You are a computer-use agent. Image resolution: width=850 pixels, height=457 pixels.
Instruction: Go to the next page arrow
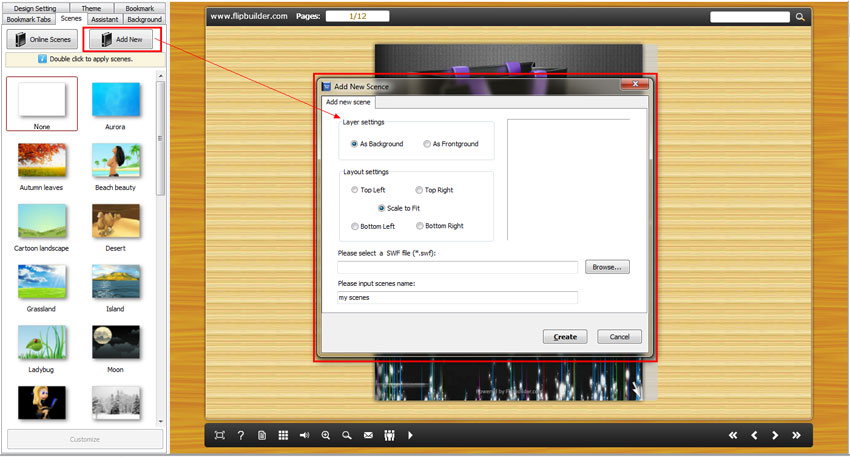click(775, 436)
